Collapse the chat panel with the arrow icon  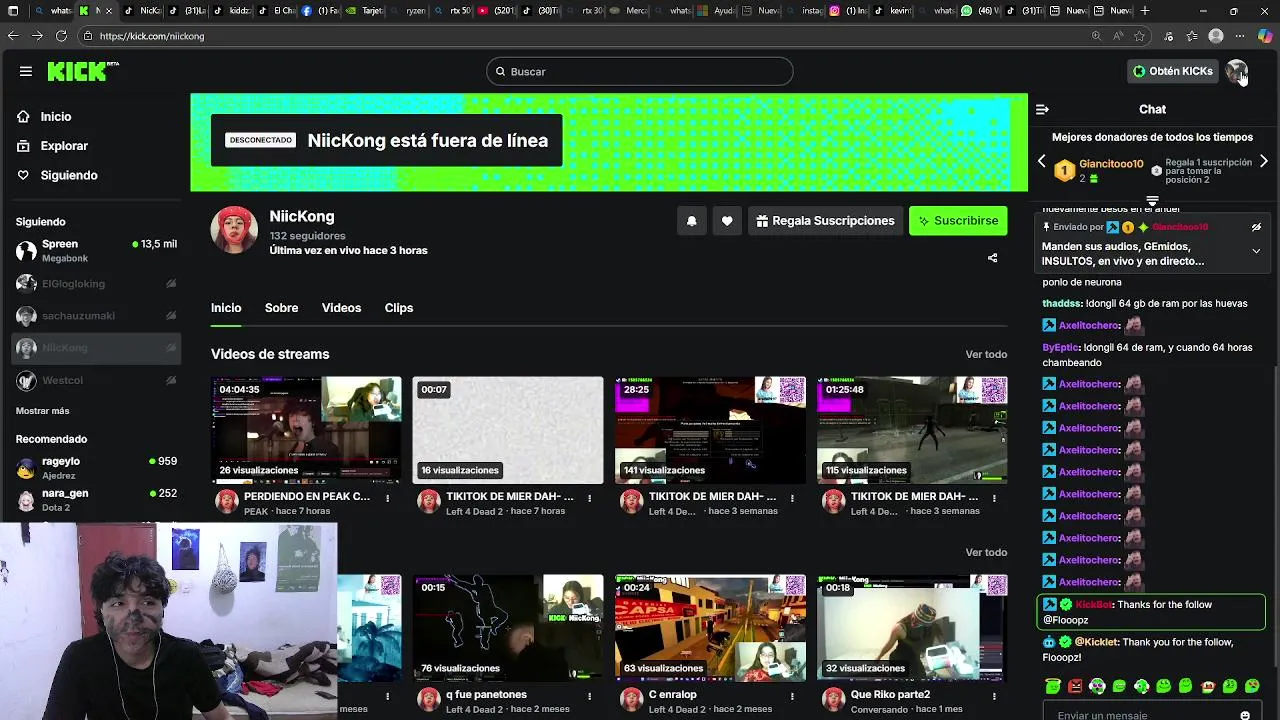1042,110
